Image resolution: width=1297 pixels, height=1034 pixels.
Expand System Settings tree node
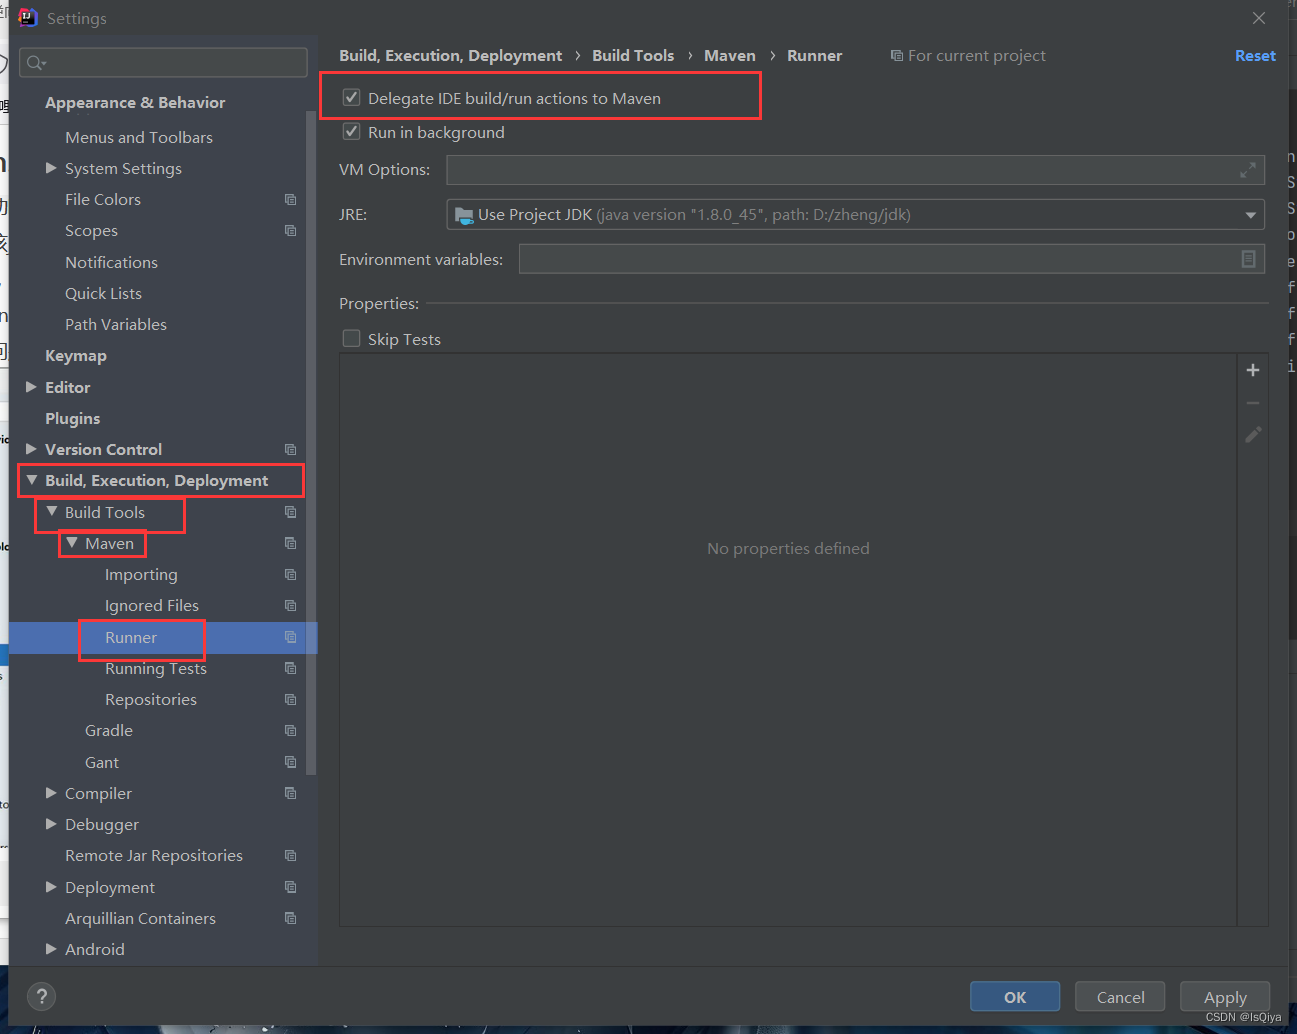pos(51,168)
